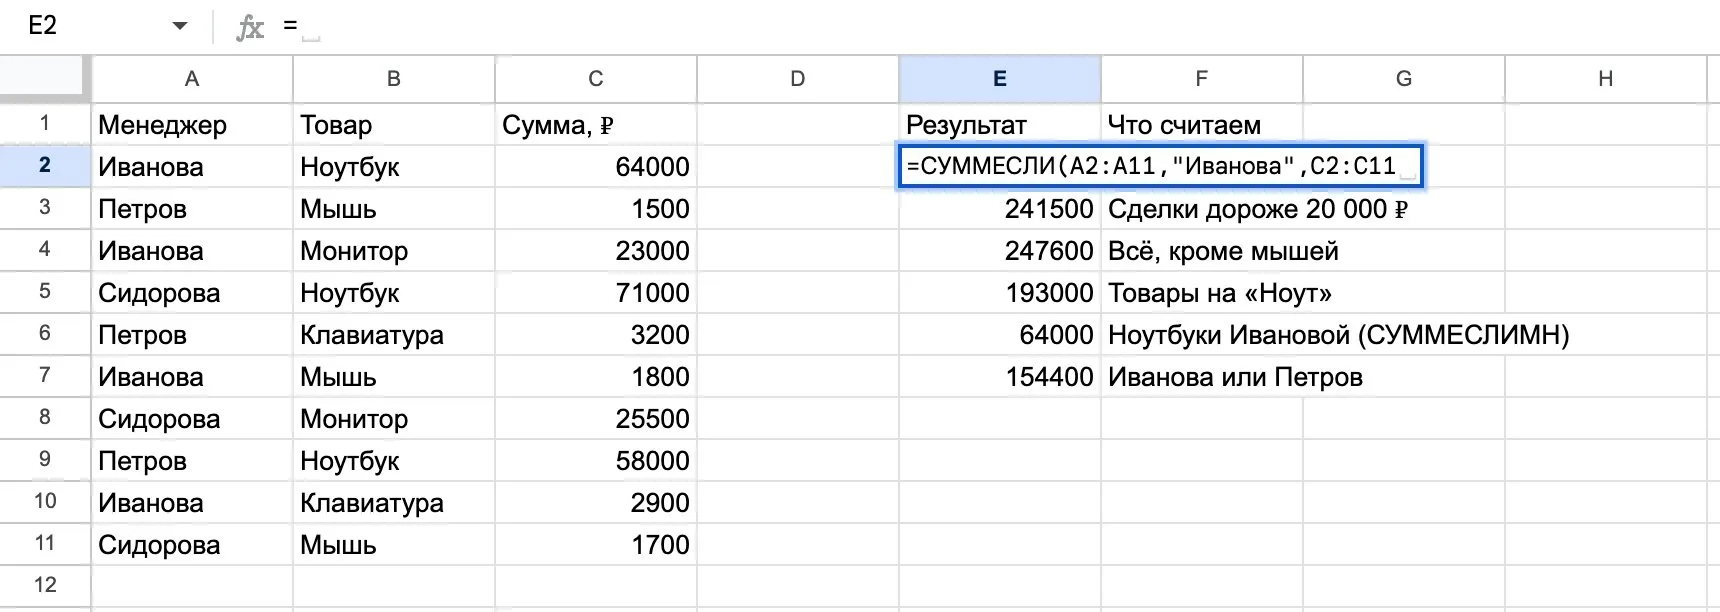
Task: Click the 'Что считаем' header cell
Action: (x=1202, y=125)
